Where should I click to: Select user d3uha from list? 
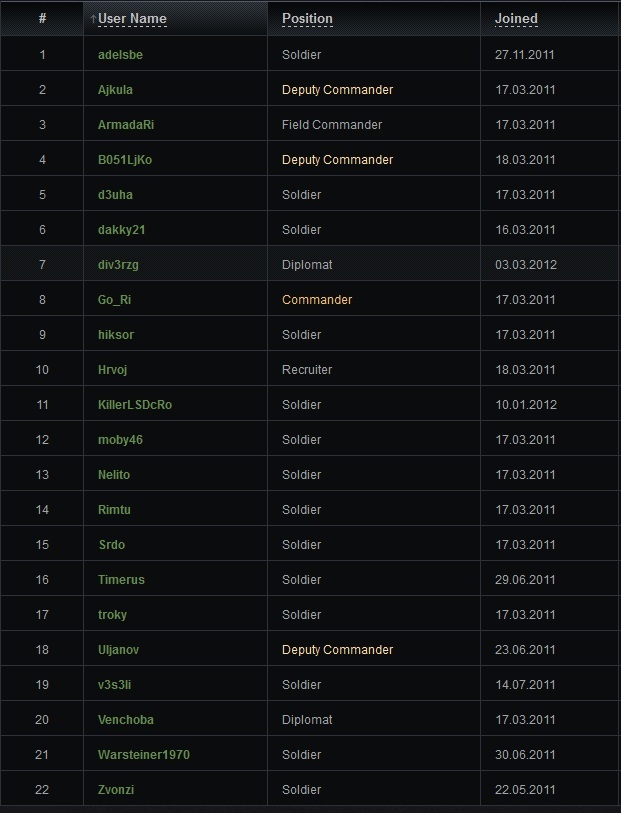click(x=115, y=195)
